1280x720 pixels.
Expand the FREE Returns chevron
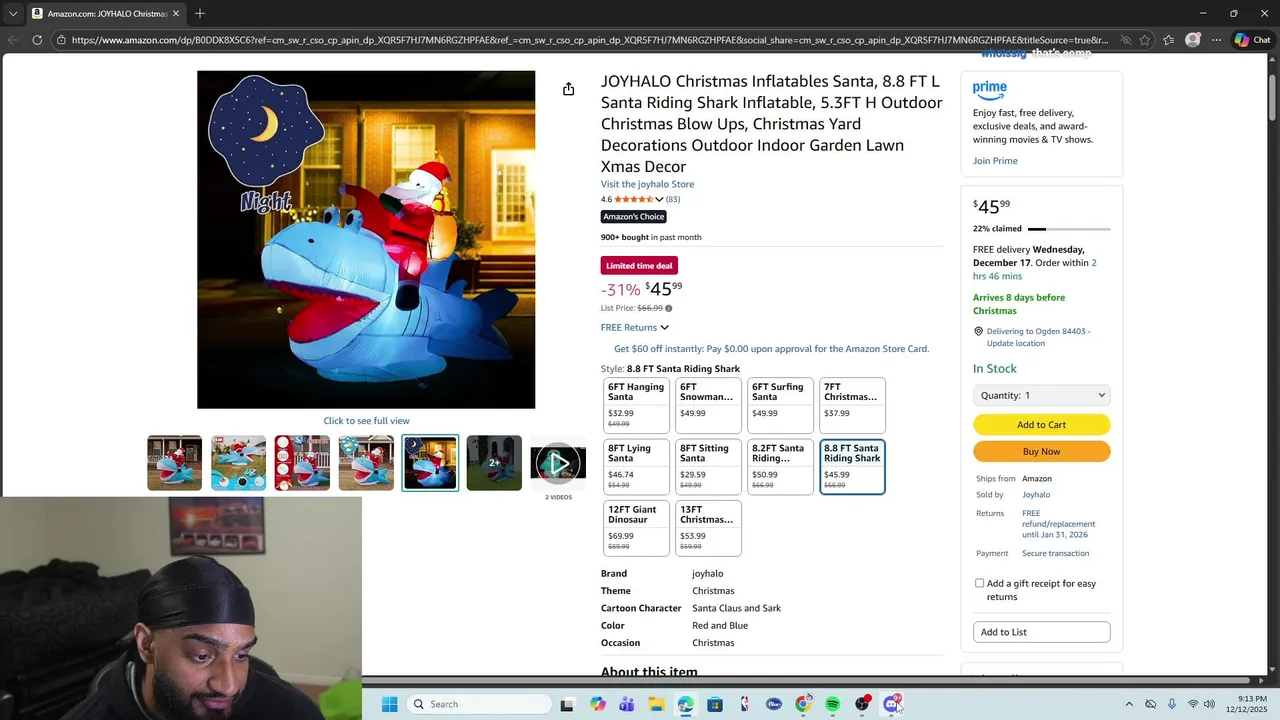(664, 328)
